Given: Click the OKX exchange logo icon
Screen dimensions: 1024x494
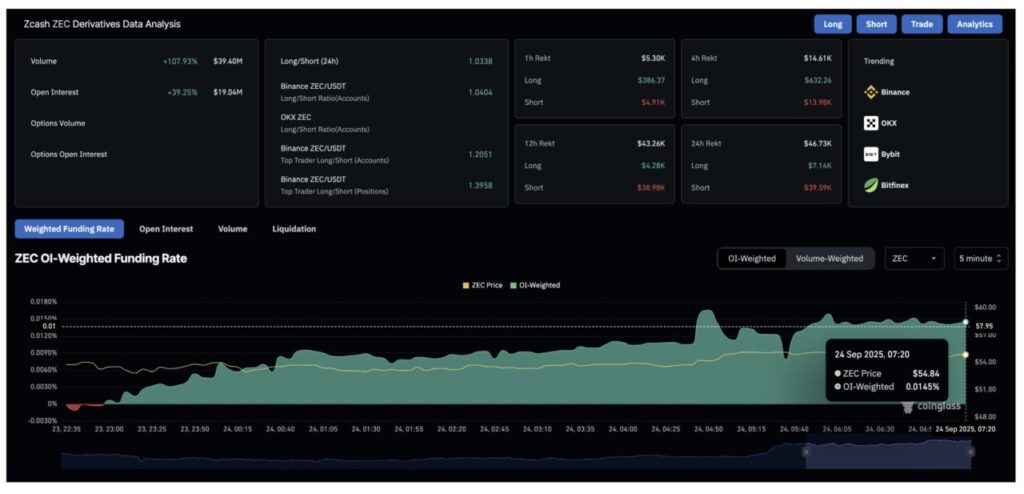Looking at the screenshot, I should 871,123.
